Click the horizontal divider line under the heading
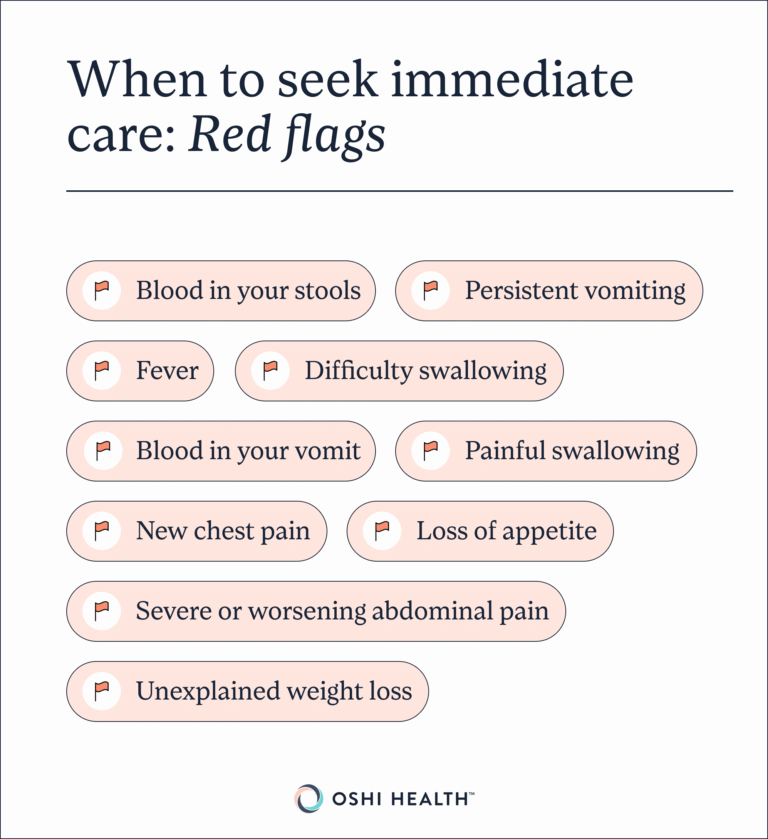The height and width of the screenshot is (839, 768). point(400,190)
